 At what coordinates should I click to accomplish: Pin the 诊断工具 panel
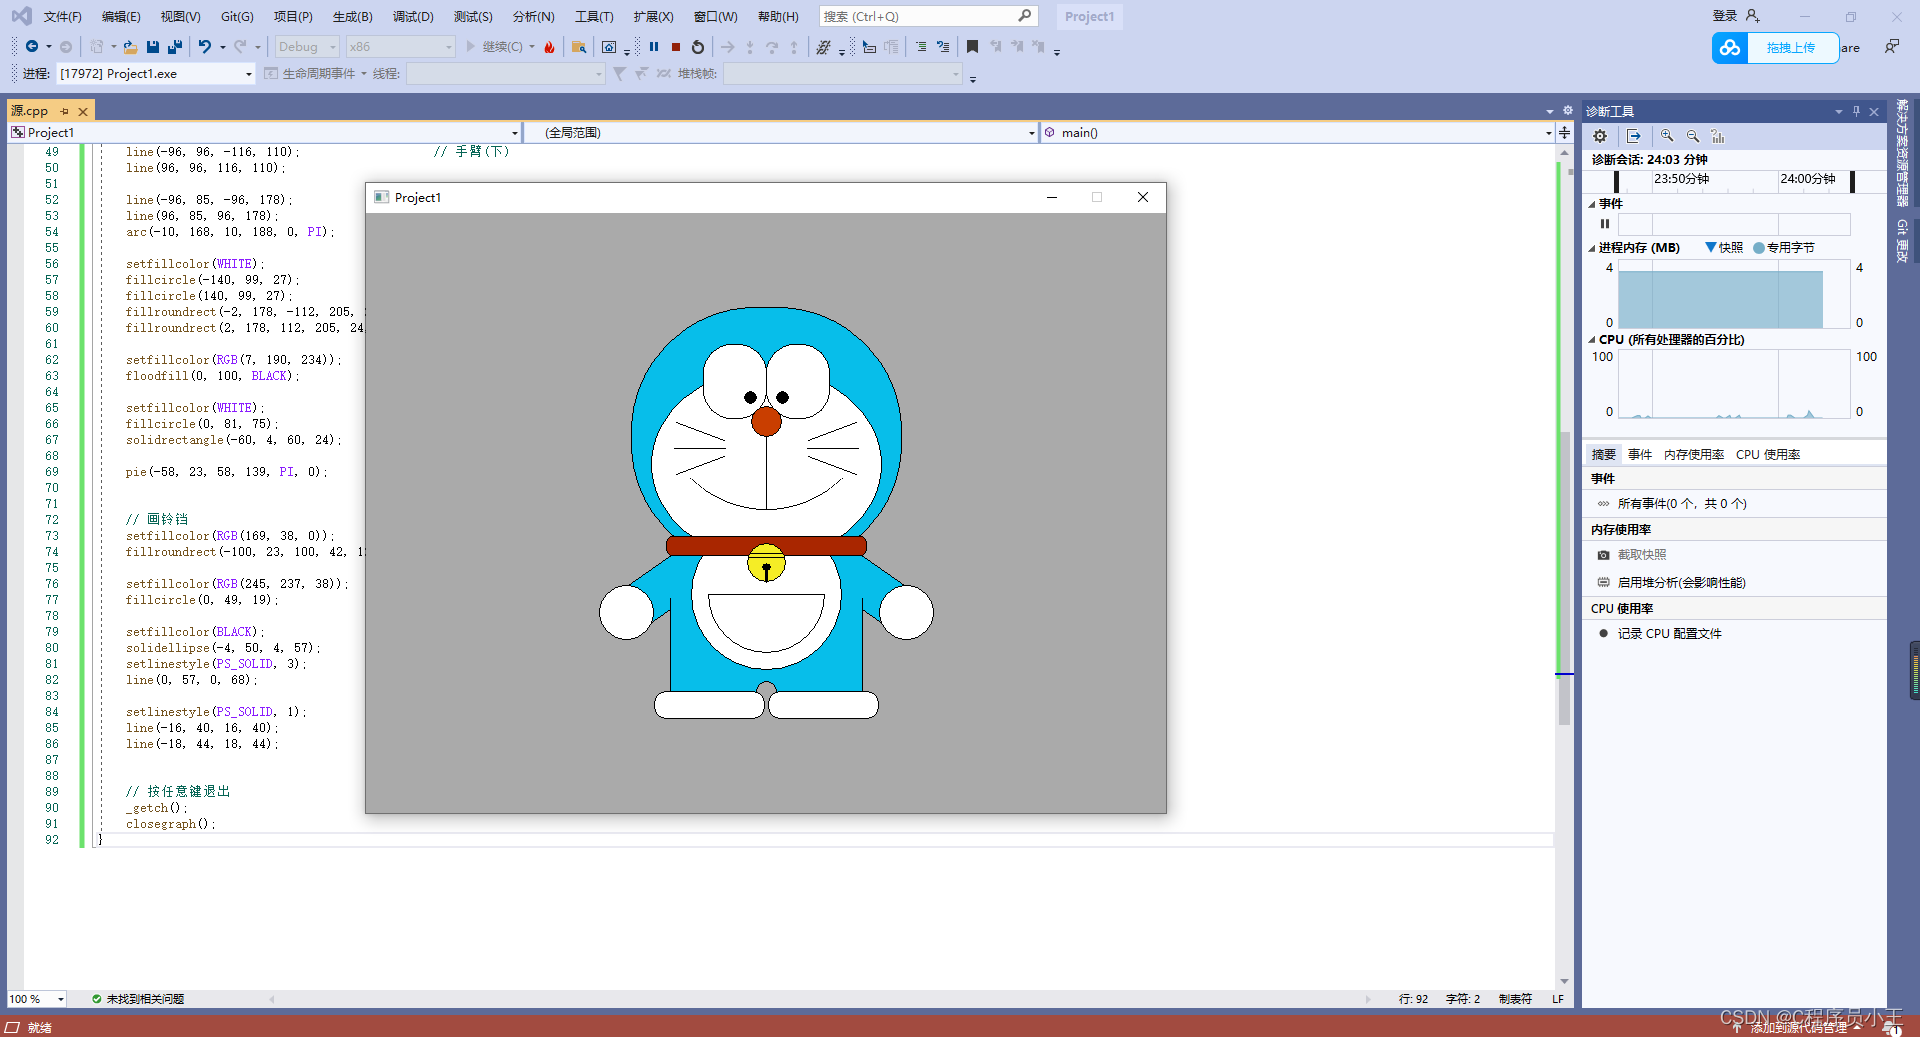coord(1856,111)
